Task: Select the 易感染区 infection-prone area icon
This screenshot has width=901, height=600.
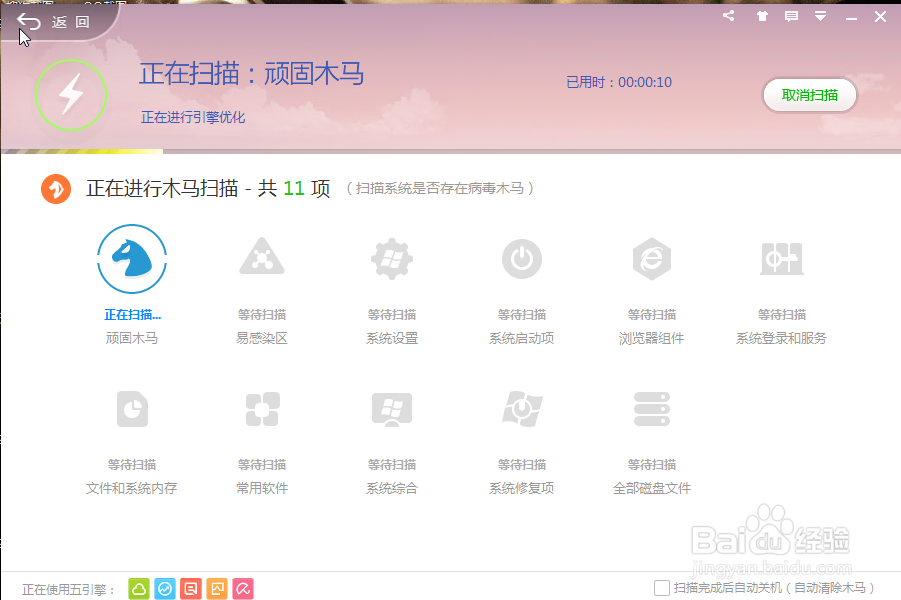Action: (261, 258)
